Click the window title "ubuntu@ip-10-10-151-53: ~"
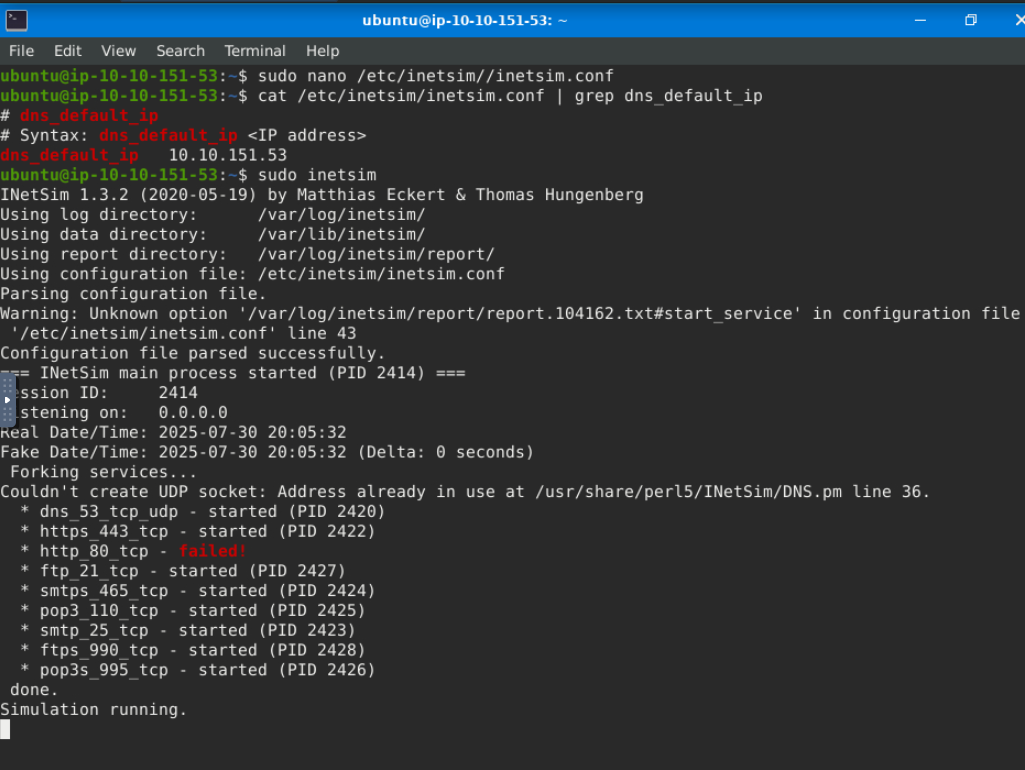 point(465,20)
